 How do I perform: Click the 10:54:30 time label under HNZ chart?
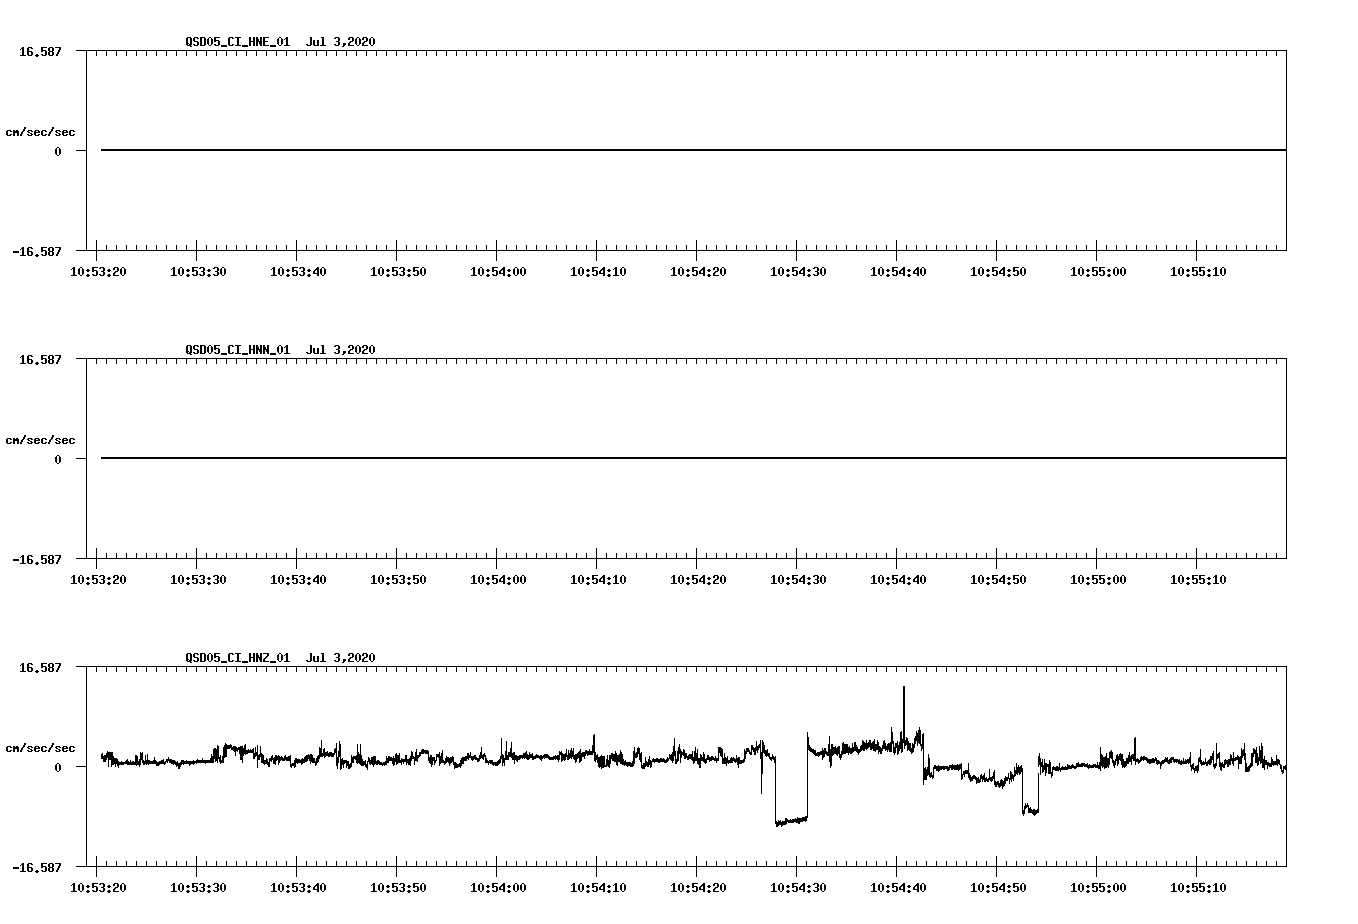[798, 887]
